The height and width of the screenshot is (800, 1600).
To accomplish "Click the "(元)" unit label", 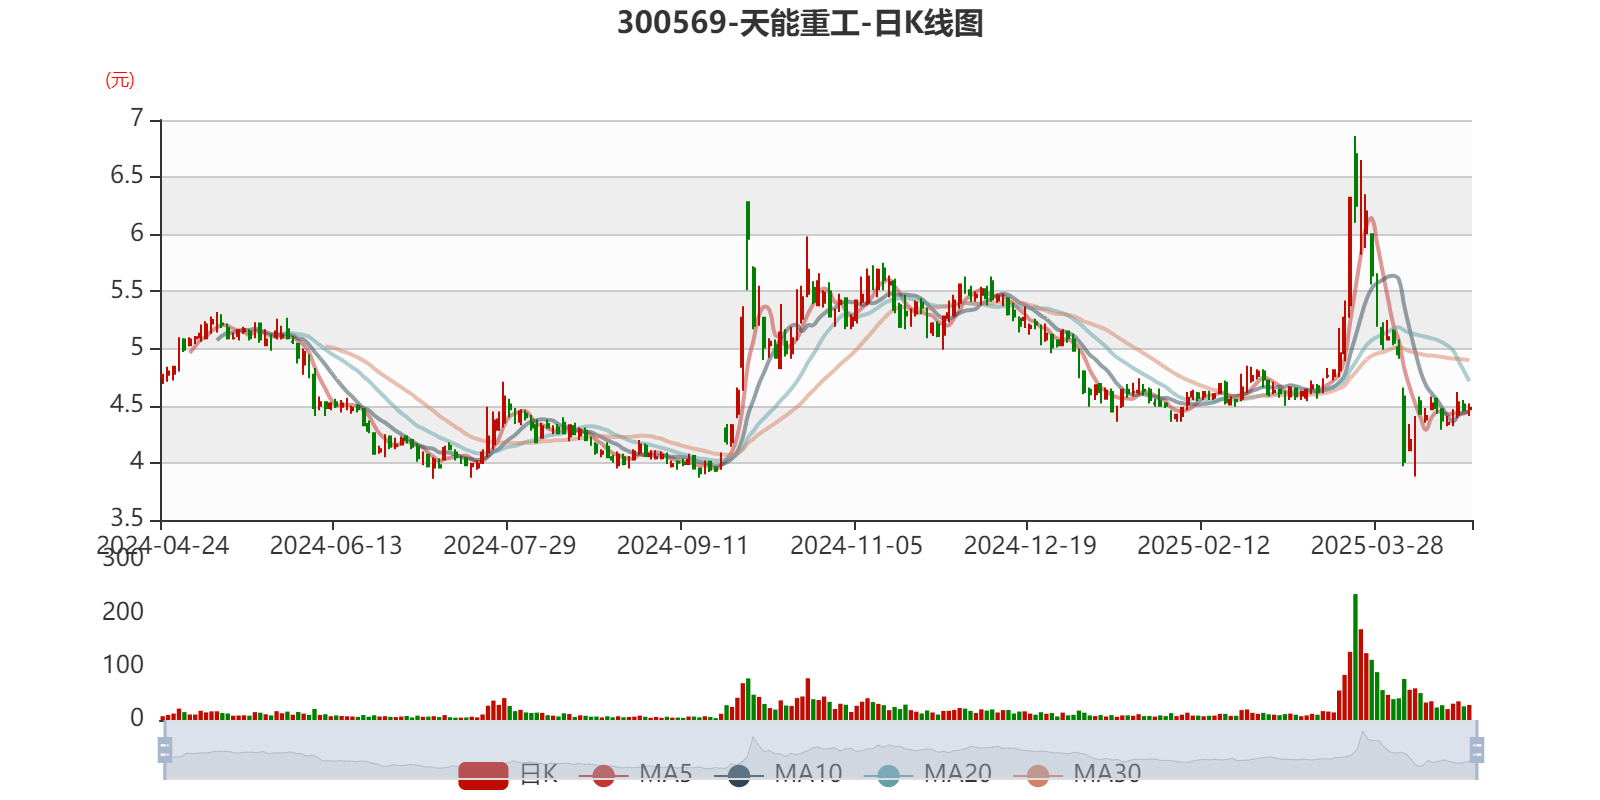I will click(120, 80).
